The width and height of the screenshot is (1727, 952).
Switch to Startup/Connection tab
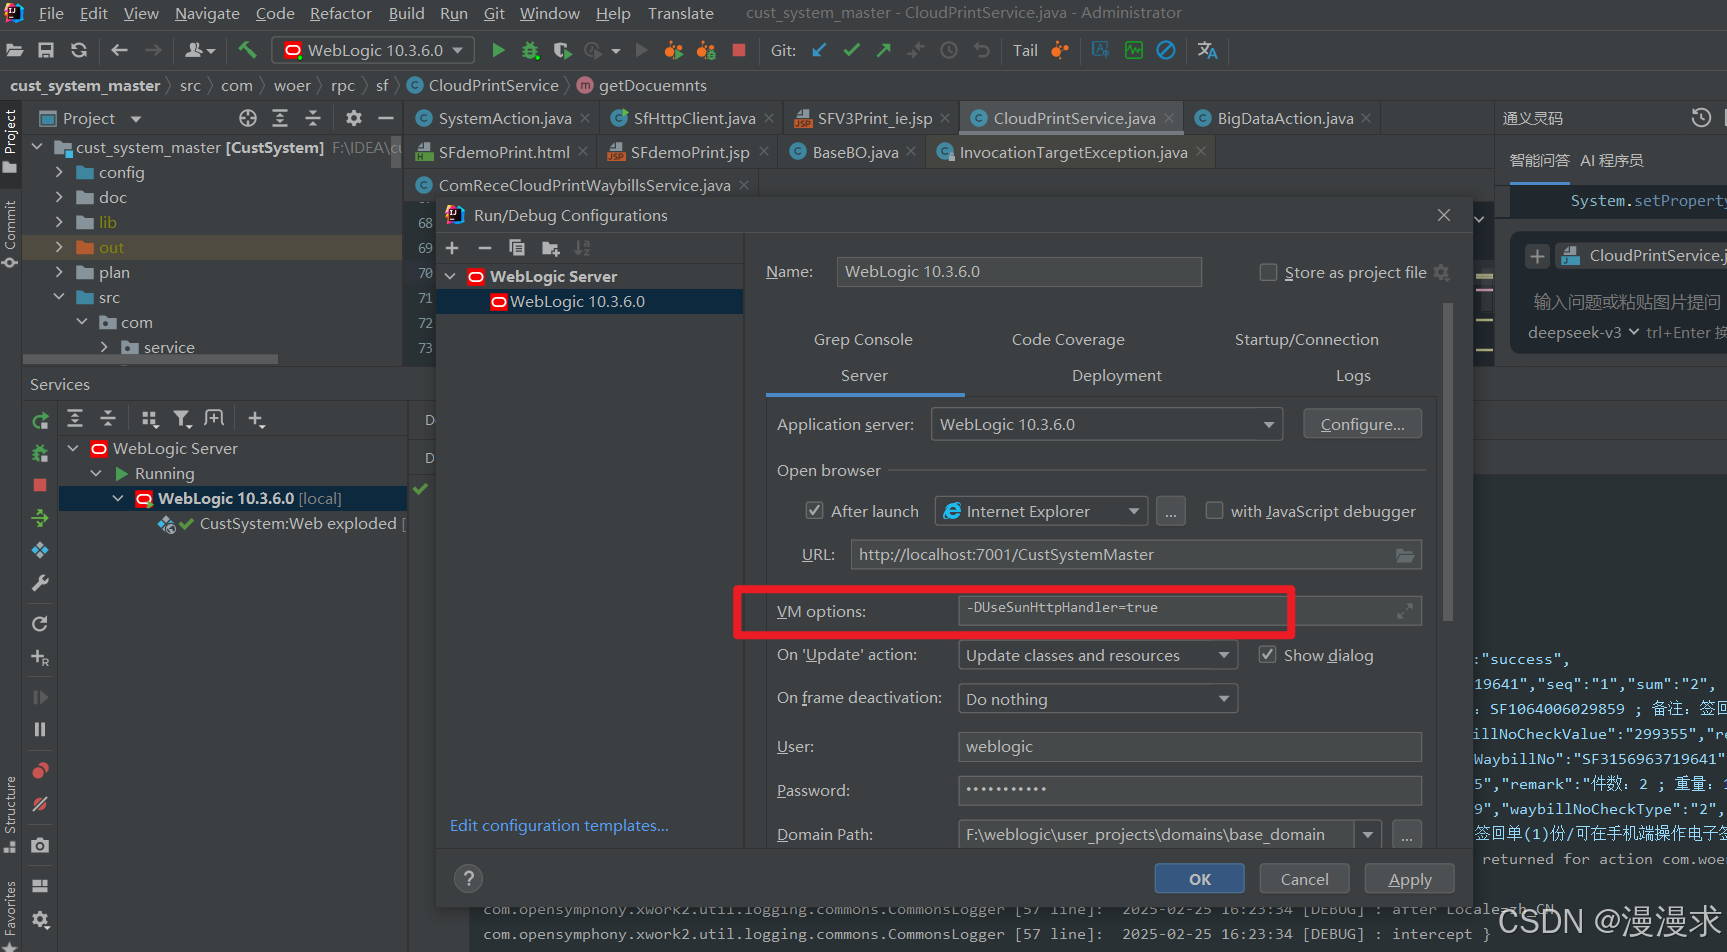(1306, 339)
